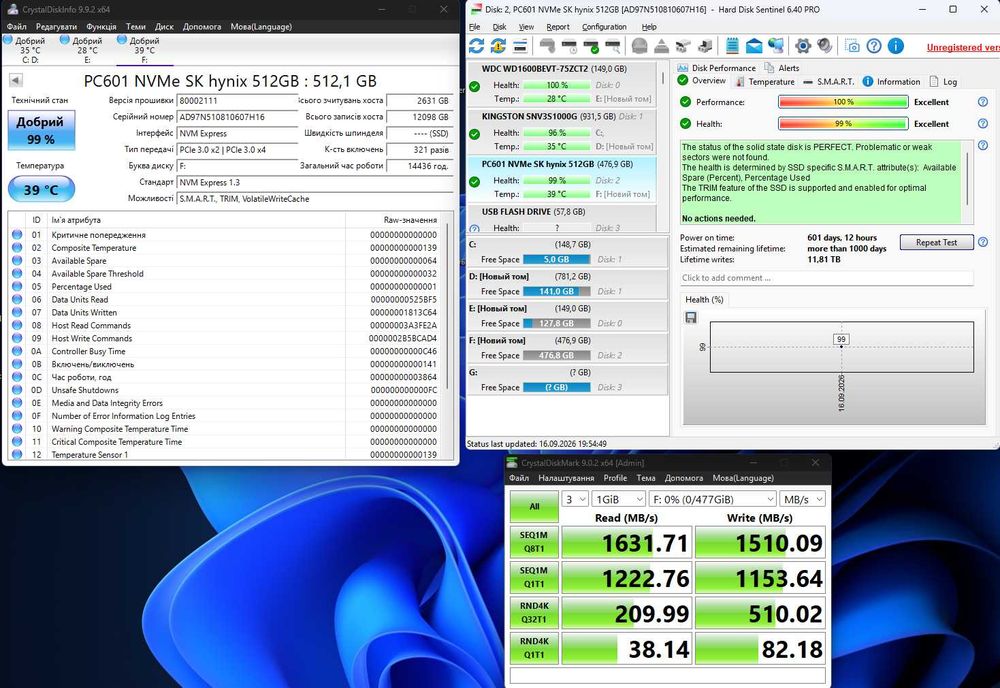Select the Percentage Used attribute row
This screenshot has width=1000, height=688.
[x=228, y=286]
